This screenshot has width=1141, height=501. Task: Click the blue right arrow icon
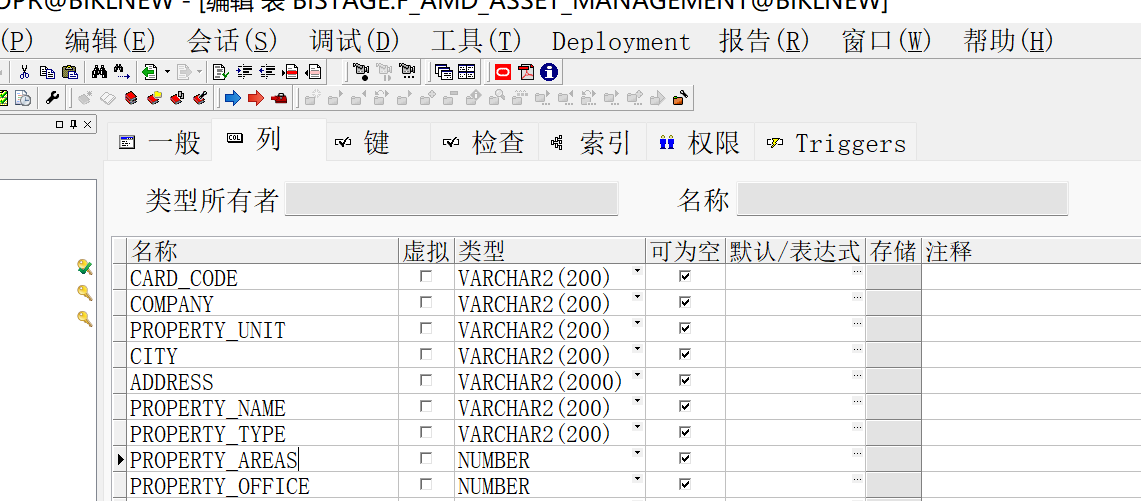[x=233, y=98]
